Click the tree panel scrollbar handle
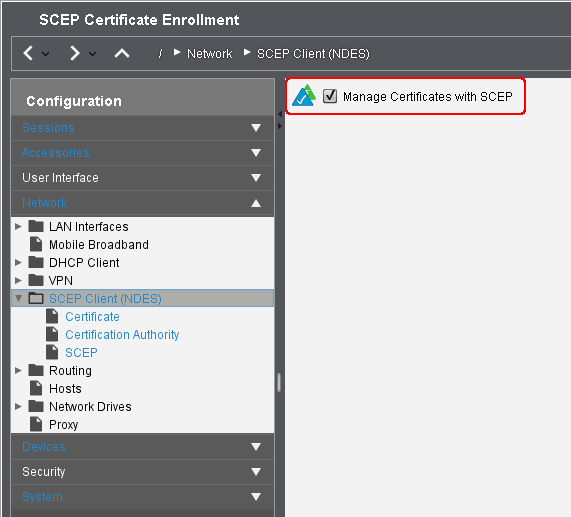The image size is (571, 517). (x=279, y=382)
